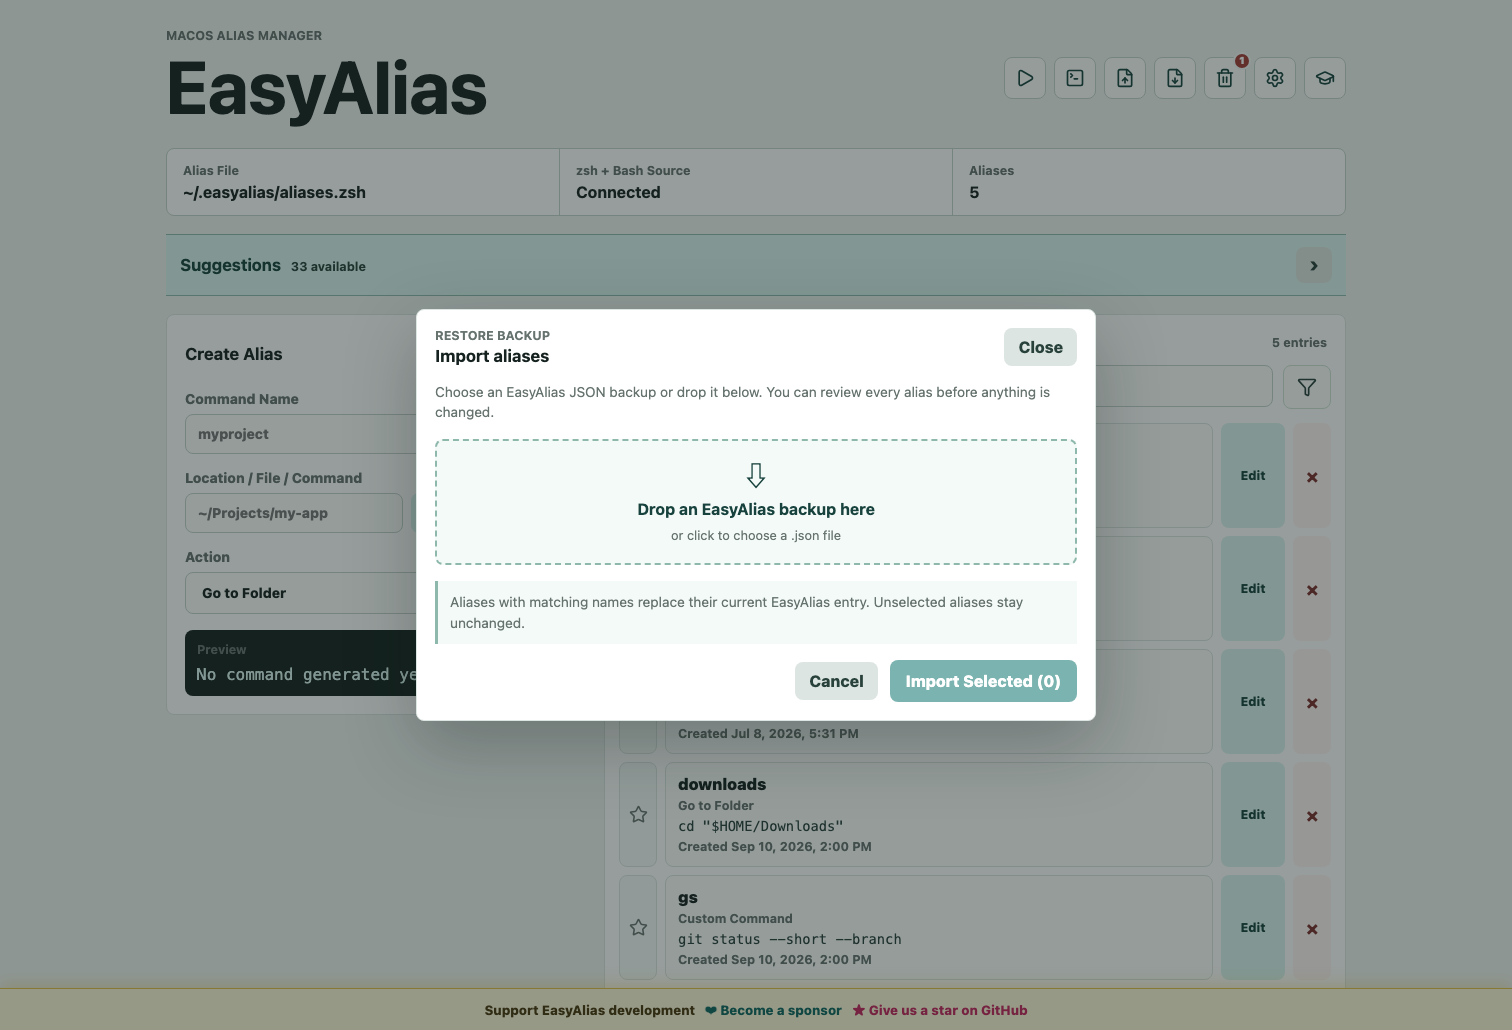Click the 'downloads' alias name

pyautogui.click(x=722, y=784)
